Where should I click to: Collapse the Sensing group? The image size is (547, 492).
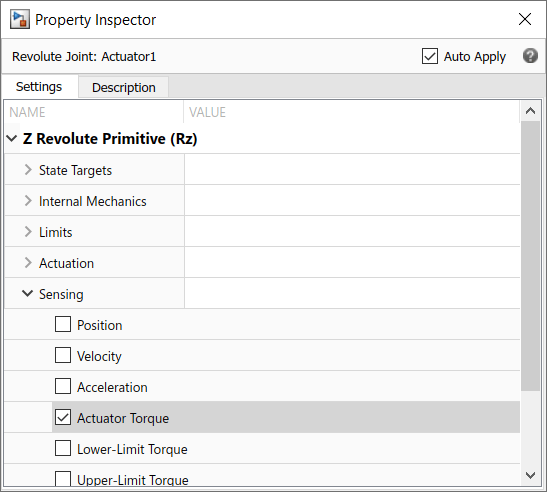pyautogui.click(x=28, y=293)
